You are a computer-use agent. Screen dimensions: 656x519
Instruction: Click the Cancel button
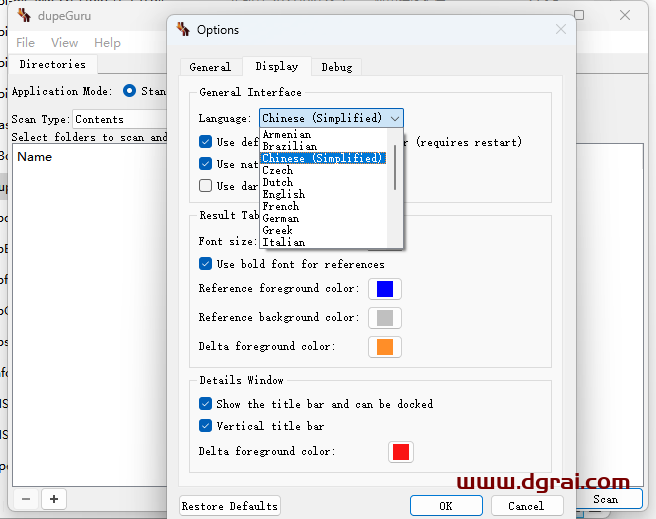tap(526, 506)
